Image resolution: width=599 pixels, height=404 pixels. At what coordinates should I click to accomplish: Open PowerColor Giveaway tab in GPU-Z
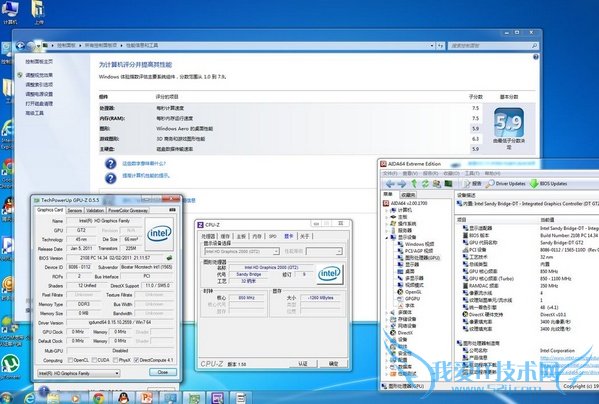tap(128, 210)
